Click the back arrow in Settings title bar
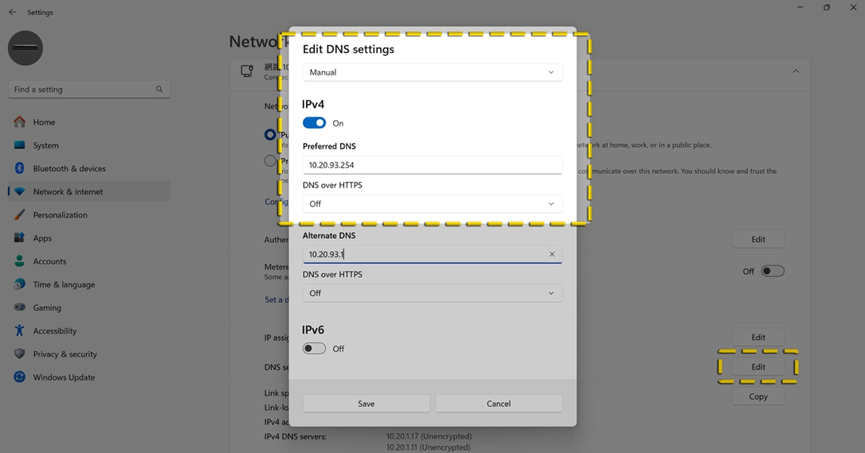Viewport: 865px width, 453px height. click(x=12, y=12)
